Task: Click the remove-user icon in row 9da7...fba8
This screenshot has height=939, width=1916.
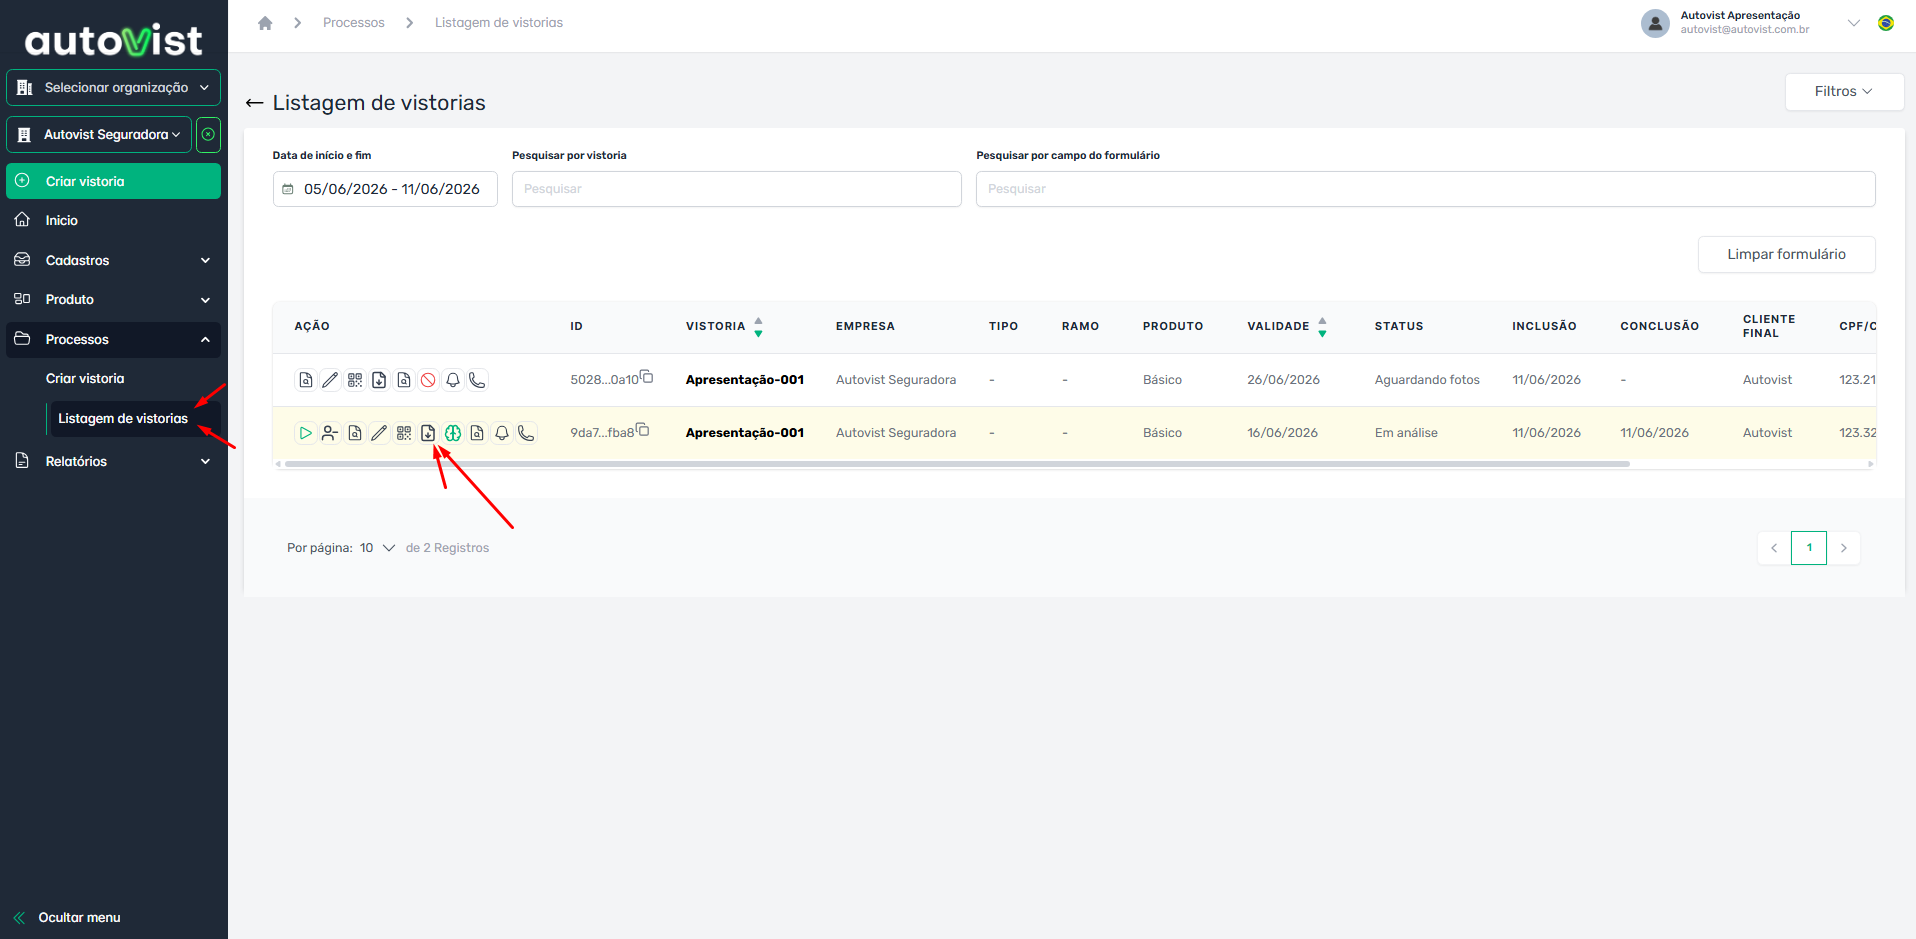Action: click(x=330, y=433)
